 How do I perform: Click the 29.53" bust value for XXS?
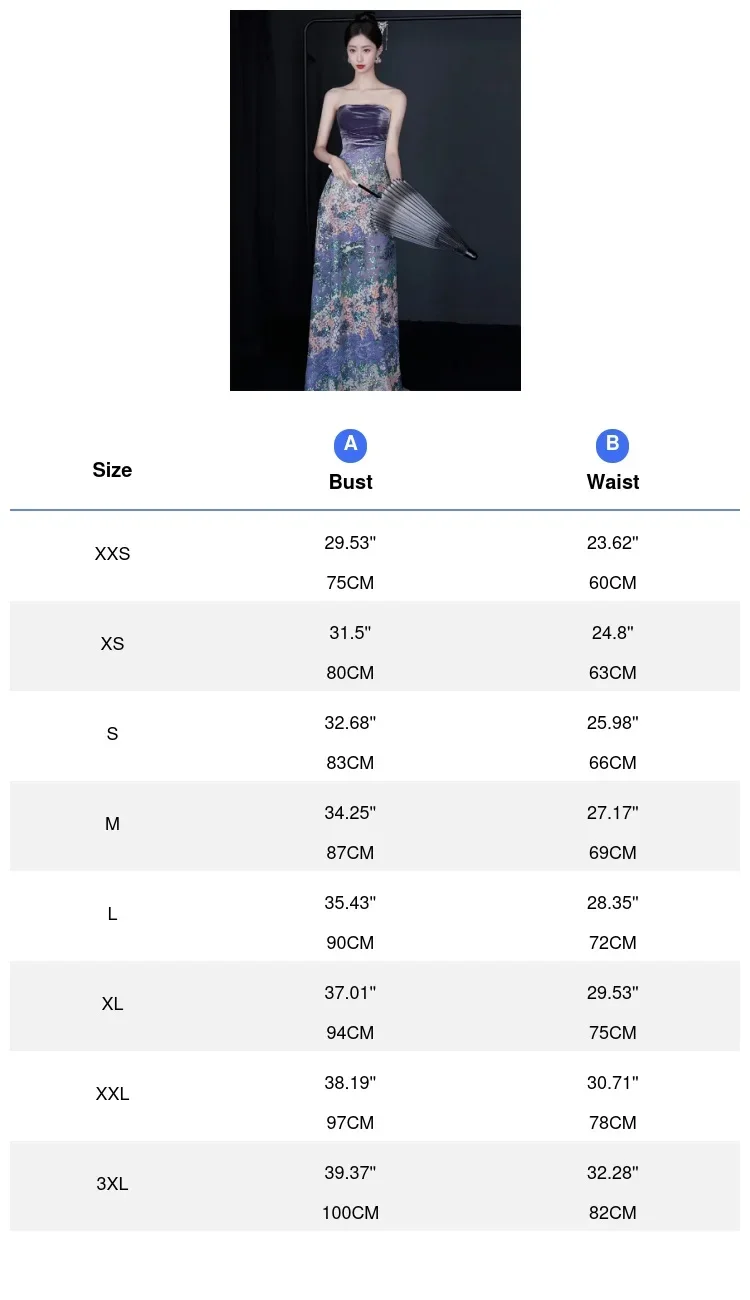click(x=350, y=544)
